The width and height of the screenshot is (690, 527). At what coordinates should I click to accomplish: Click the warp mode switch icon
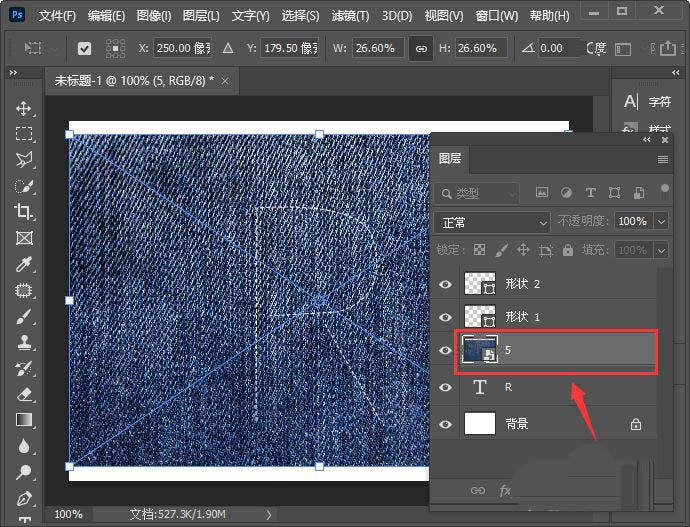[623, 48]
